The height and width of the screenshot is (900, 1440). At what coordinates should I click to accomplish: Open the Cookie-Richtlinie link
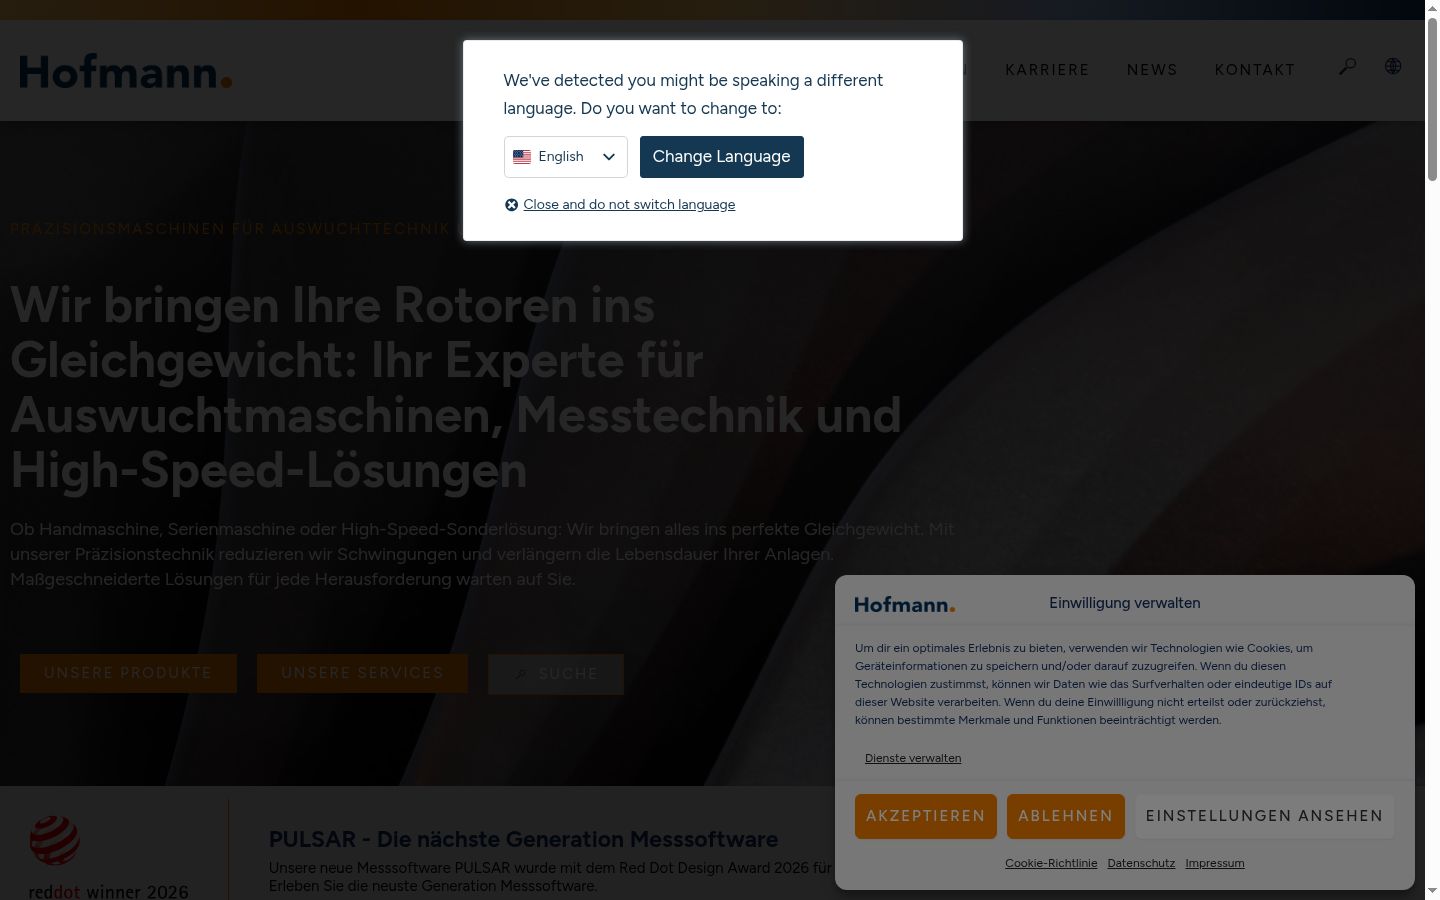(1051, 863)
